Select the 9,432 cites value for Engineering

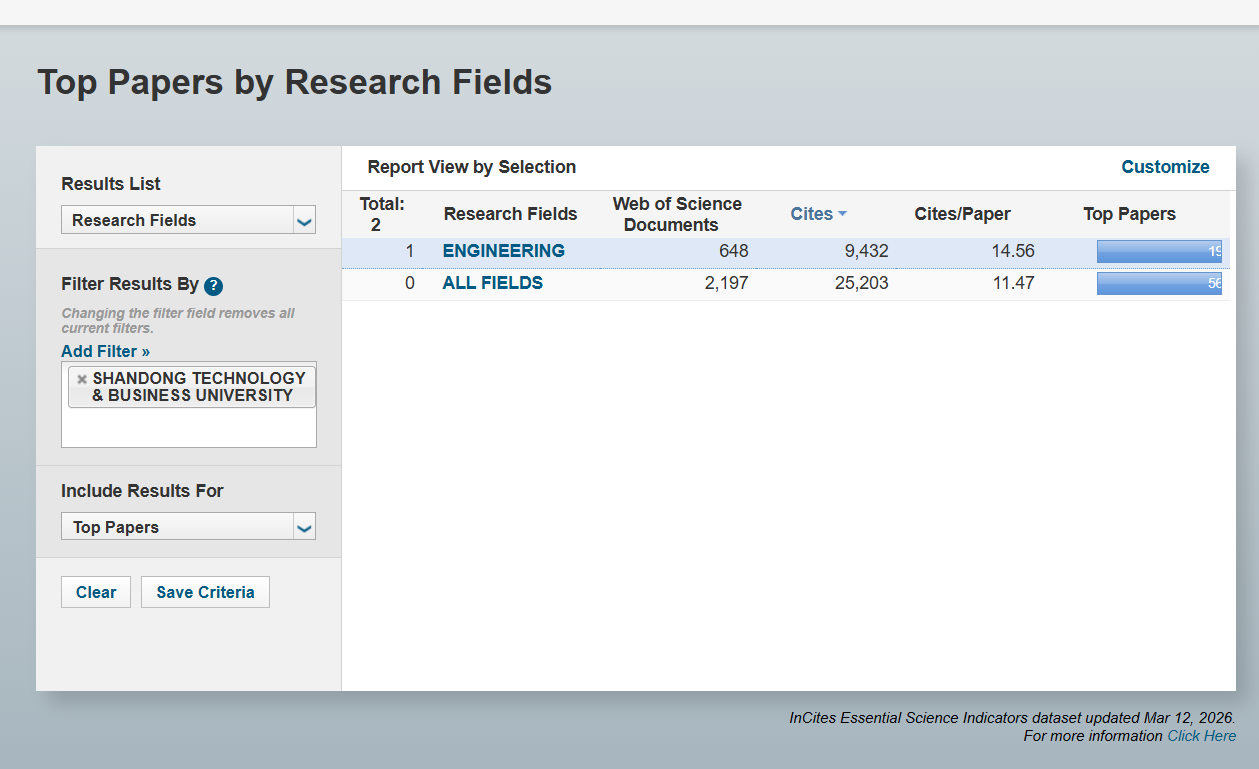coord(866,251)
